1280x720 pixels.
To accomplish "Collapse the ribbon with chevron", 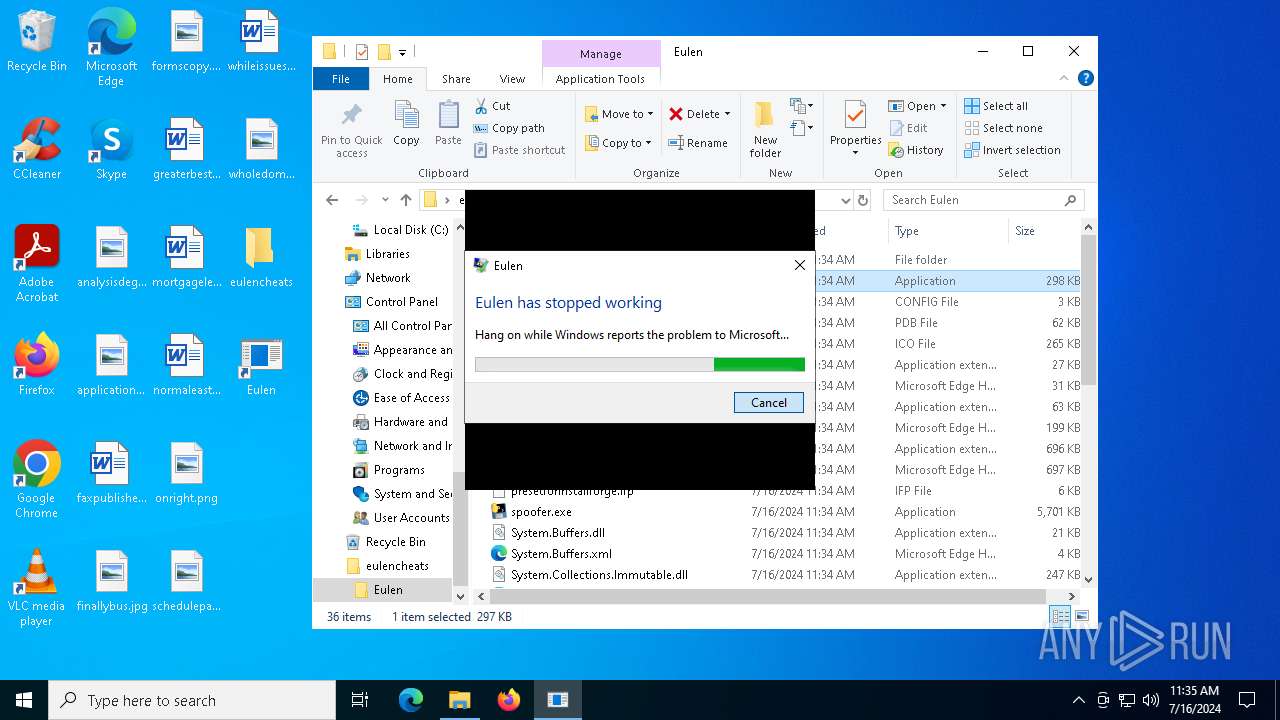I will click(1064, 78).
